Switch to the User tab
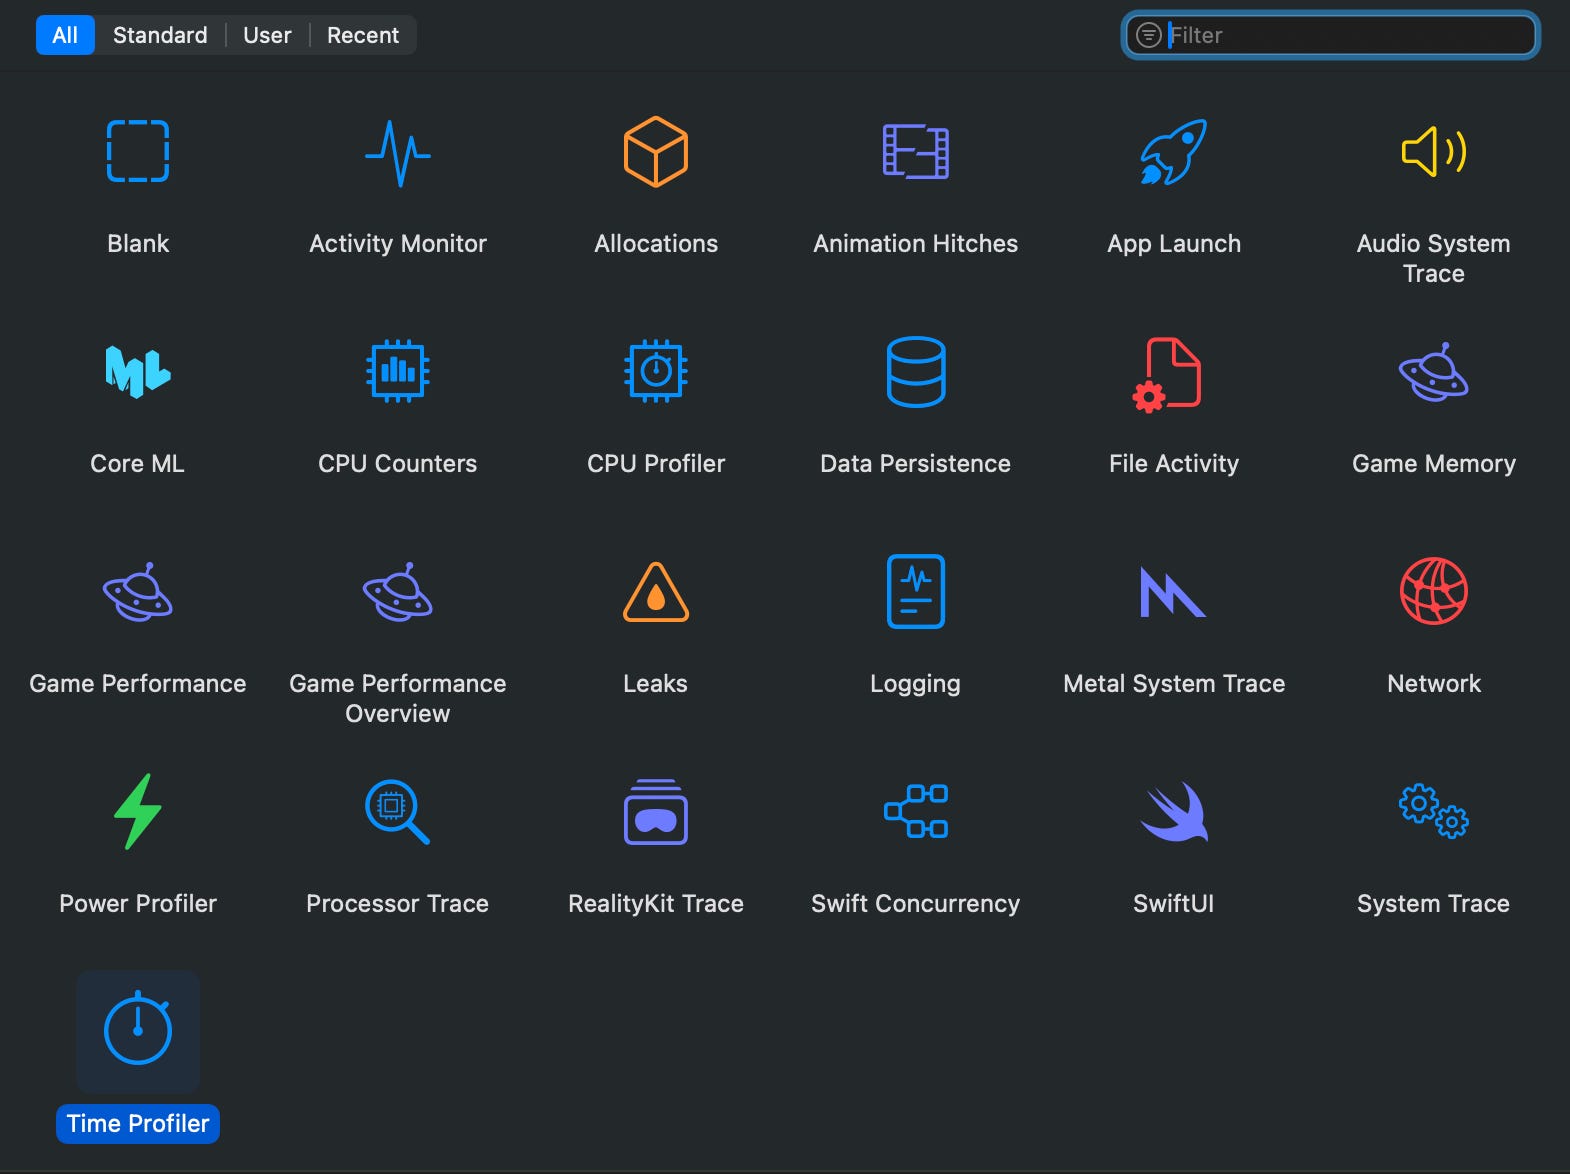 pyautogui.click(x=267, y=35)
